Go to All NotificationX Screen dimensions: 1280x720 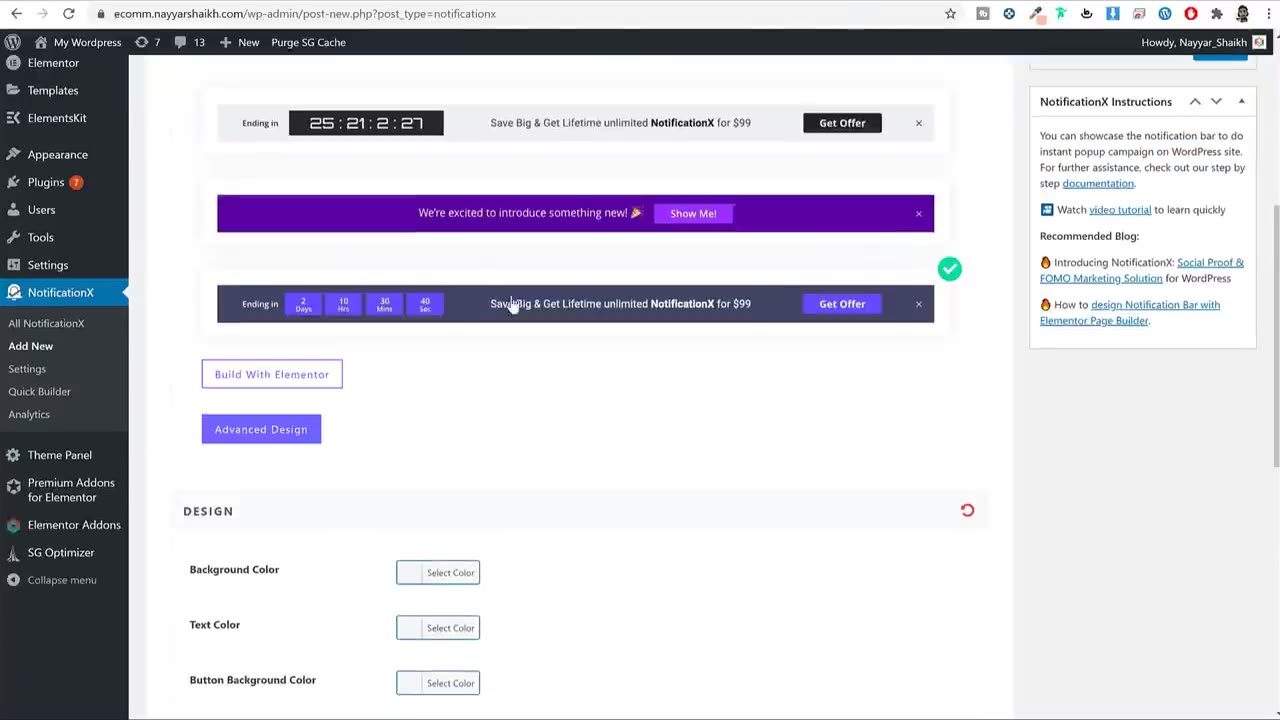pyautogui.click(x=46, y=323)
